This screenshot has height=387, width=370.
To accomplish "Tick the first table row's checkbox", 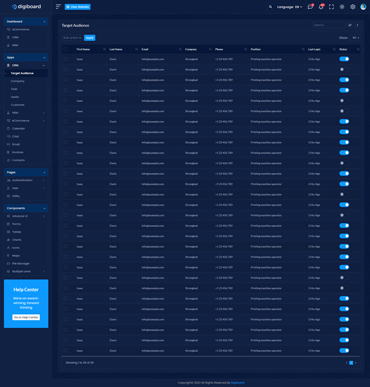I will pyautogui.click(x=65, y=59).
